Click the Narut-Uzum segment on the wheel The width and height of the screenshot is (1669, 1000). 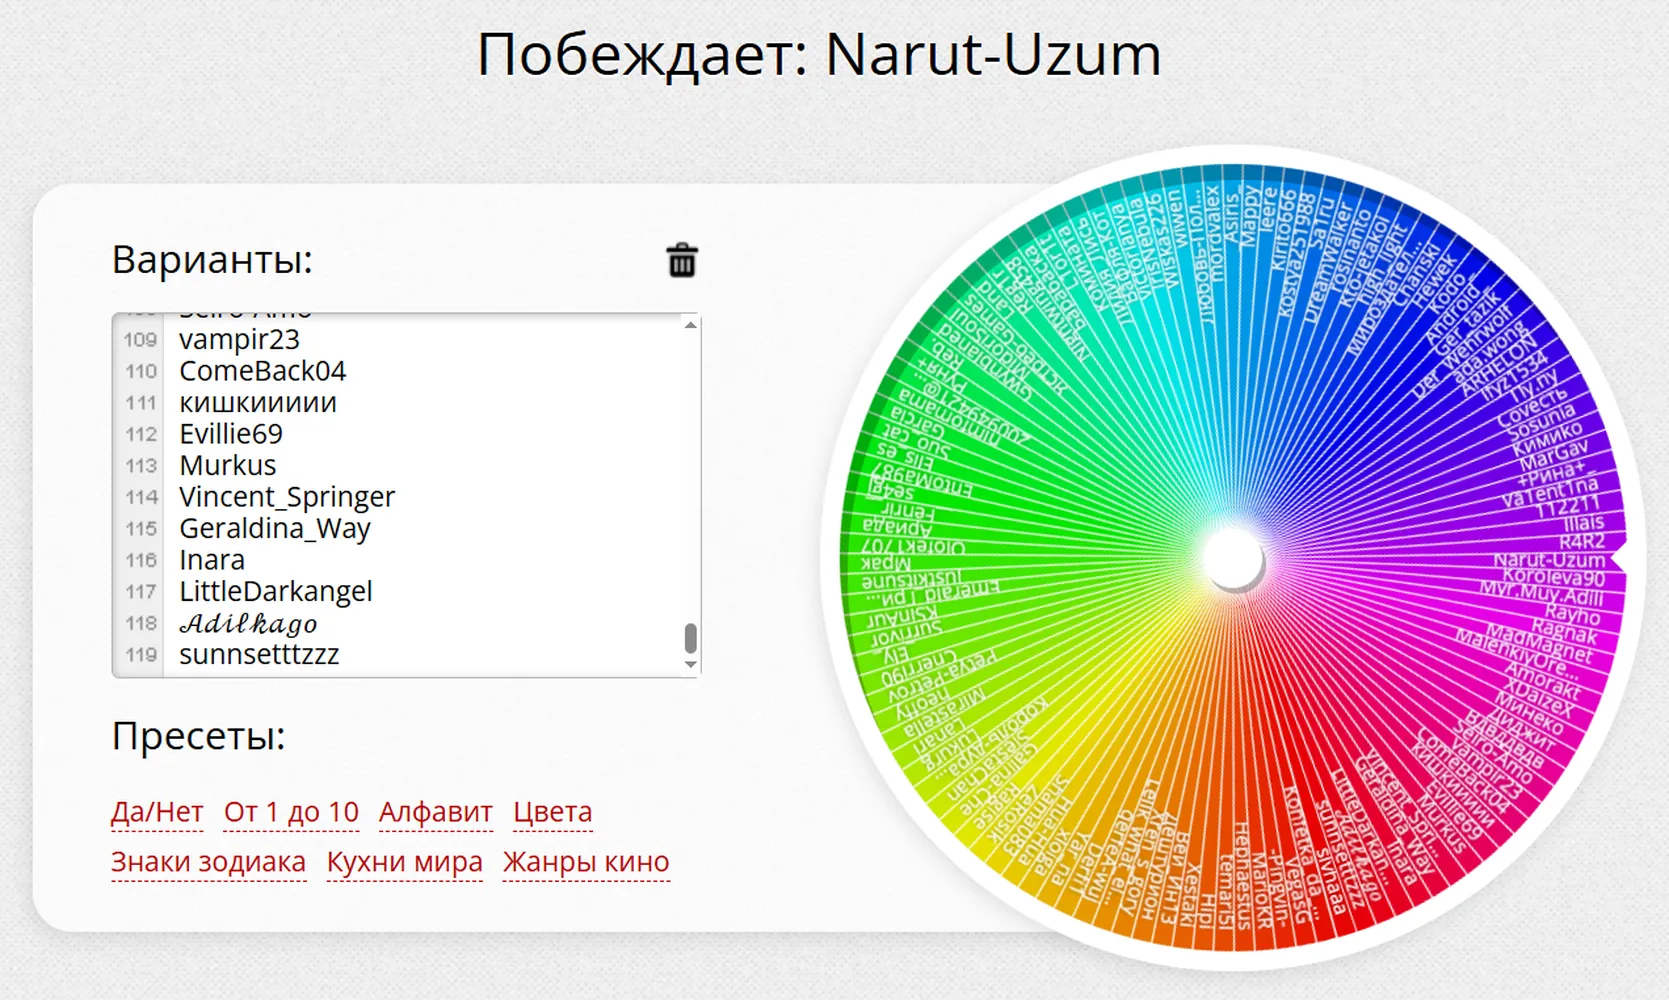tap(1549, 561)
